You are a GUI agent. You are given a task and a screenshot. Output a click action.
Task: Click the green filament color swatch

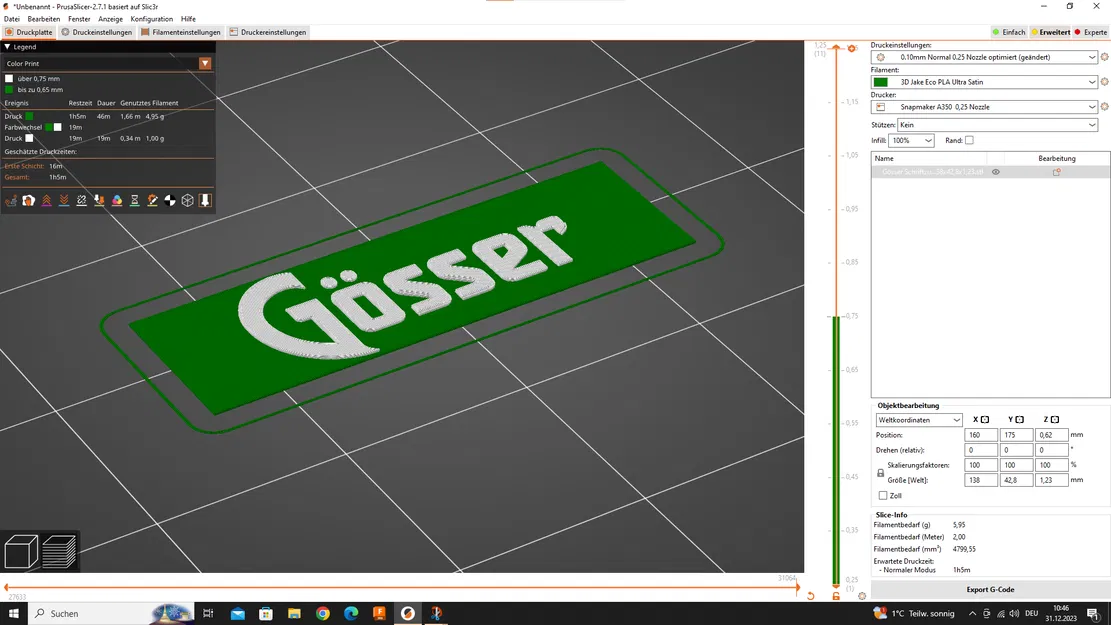point(881,82)
